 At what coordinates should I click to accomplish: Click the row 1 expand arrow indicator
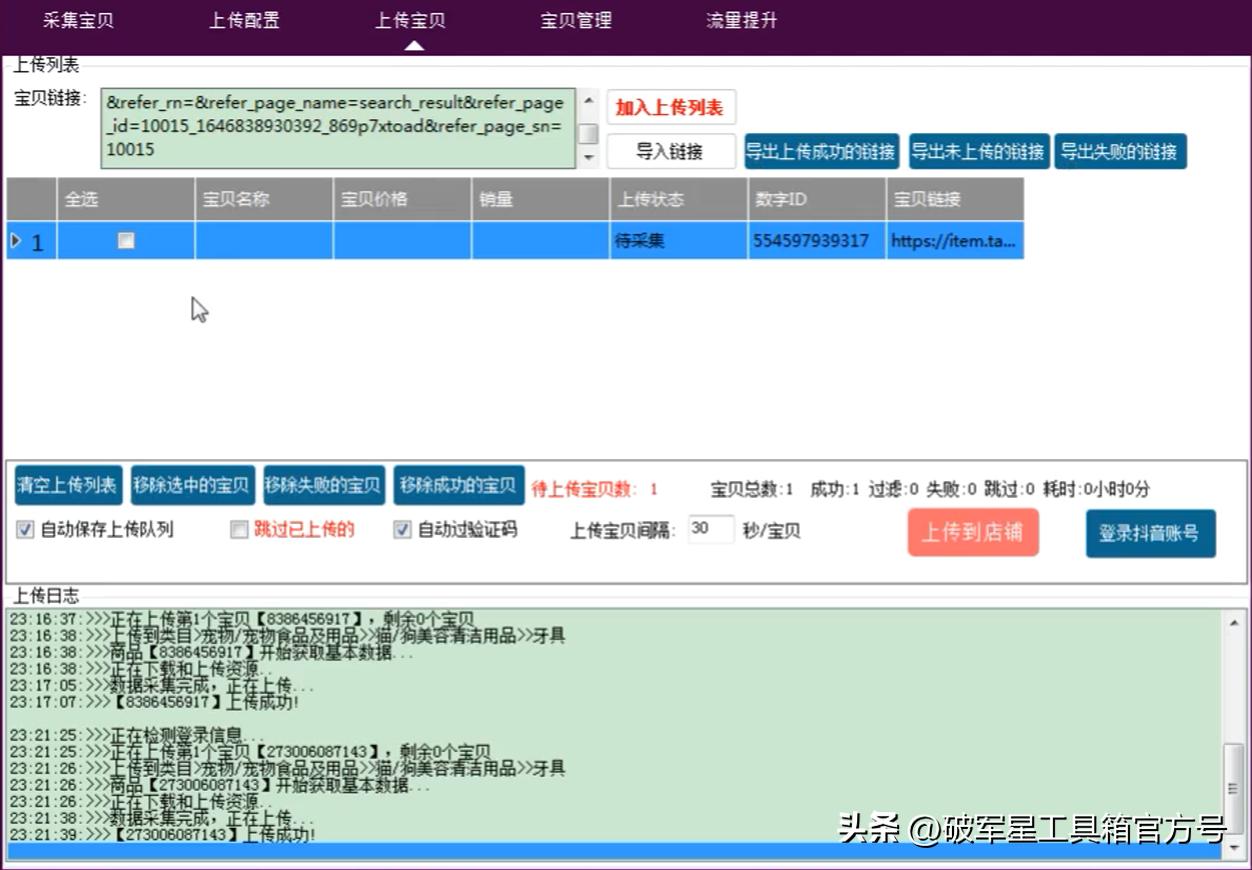pyautogui.click(x=15, y=241)
